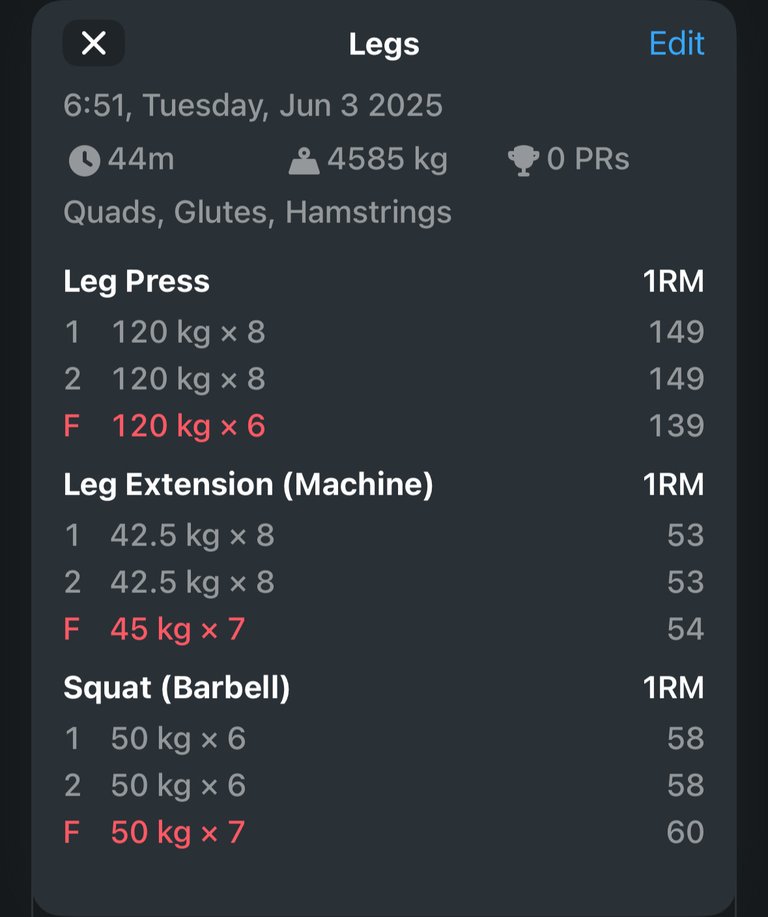The width and height of the screenshot is (768, 917).
Task: Tap the 1RM value 60 for Squat
Action: pos(686,832)
